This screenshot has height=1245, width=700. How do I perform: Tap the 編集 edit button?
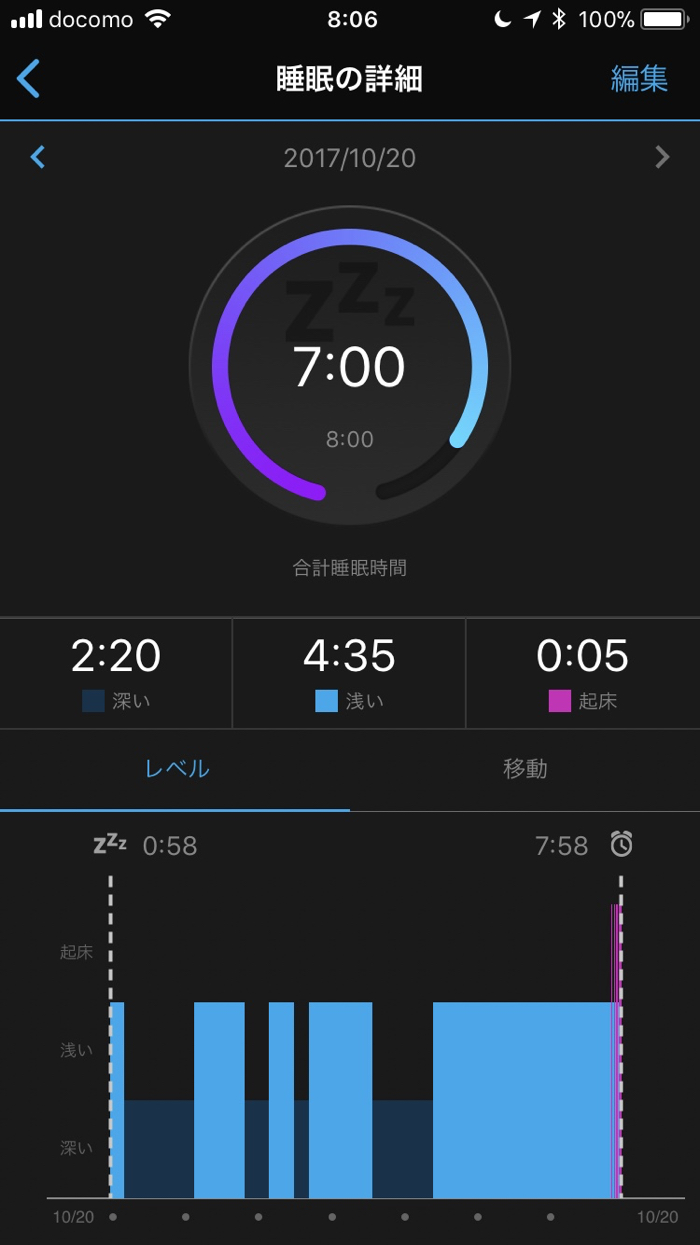coord(639,79)
